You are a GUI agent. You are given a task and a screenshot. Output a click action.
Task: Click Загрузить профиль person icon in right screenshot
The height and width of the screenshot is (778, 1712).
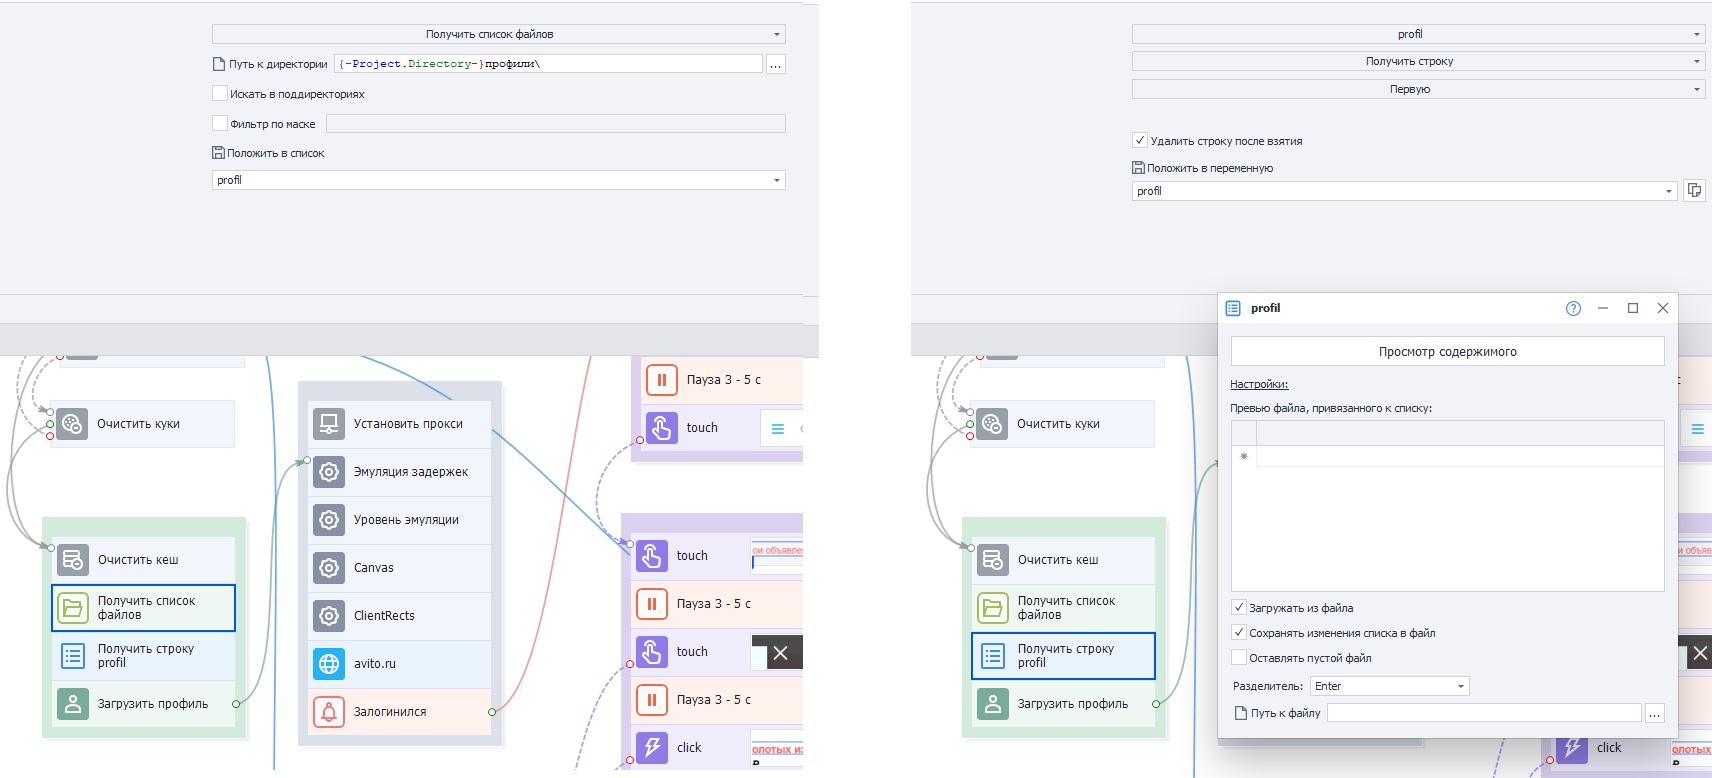pos(993,703)
